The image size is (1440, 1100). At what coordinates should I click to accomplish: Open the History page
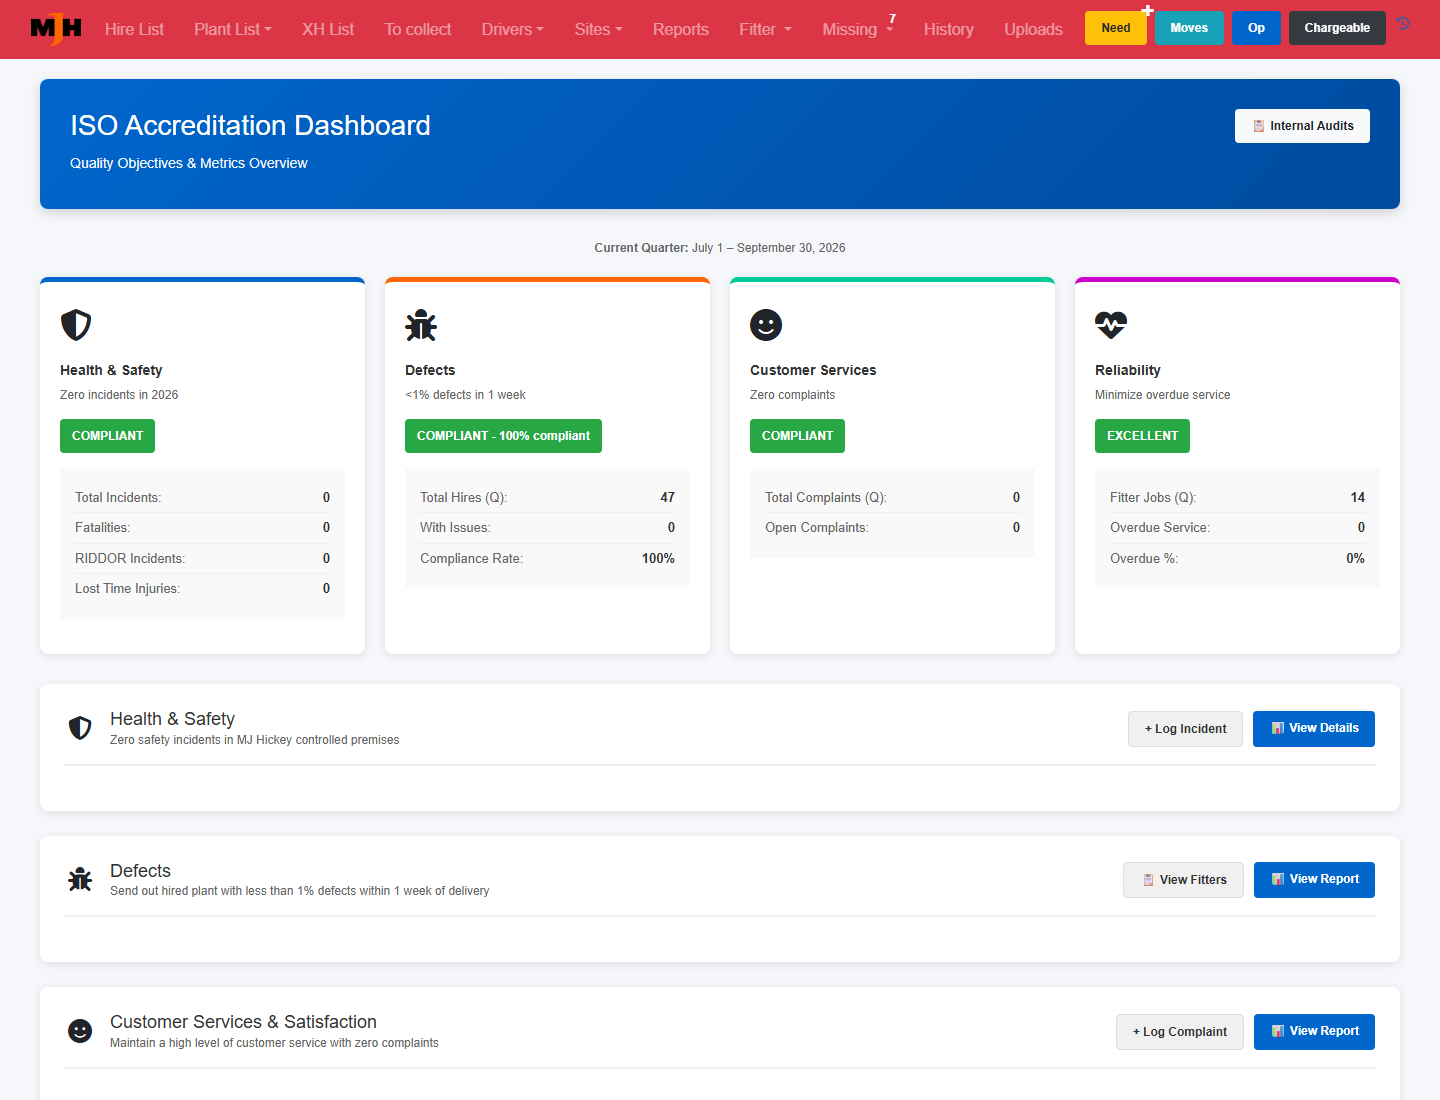pos(949,29)
